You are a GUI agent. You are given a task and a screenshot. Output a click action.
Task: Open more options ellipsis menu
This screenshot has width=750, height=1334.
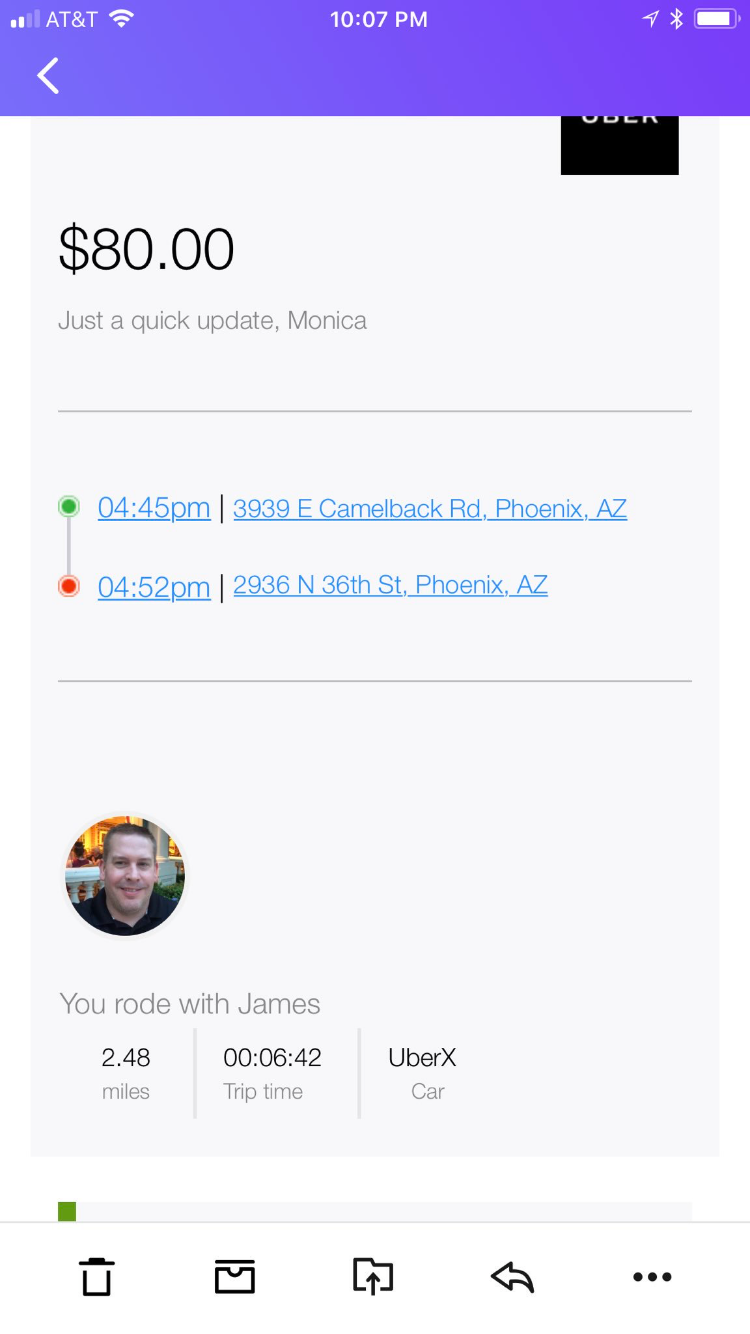(x=652, y=1276)
